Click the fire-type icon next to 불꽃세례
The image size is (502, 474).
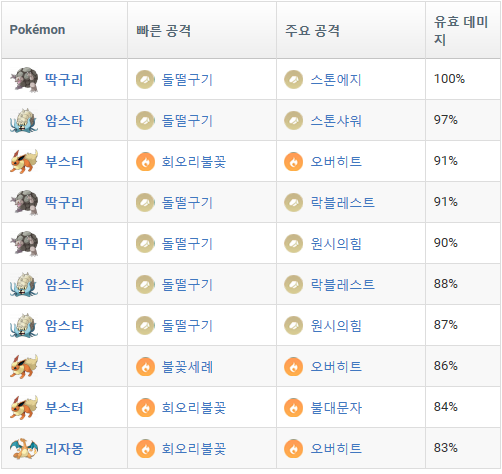(x=145, y=367)
